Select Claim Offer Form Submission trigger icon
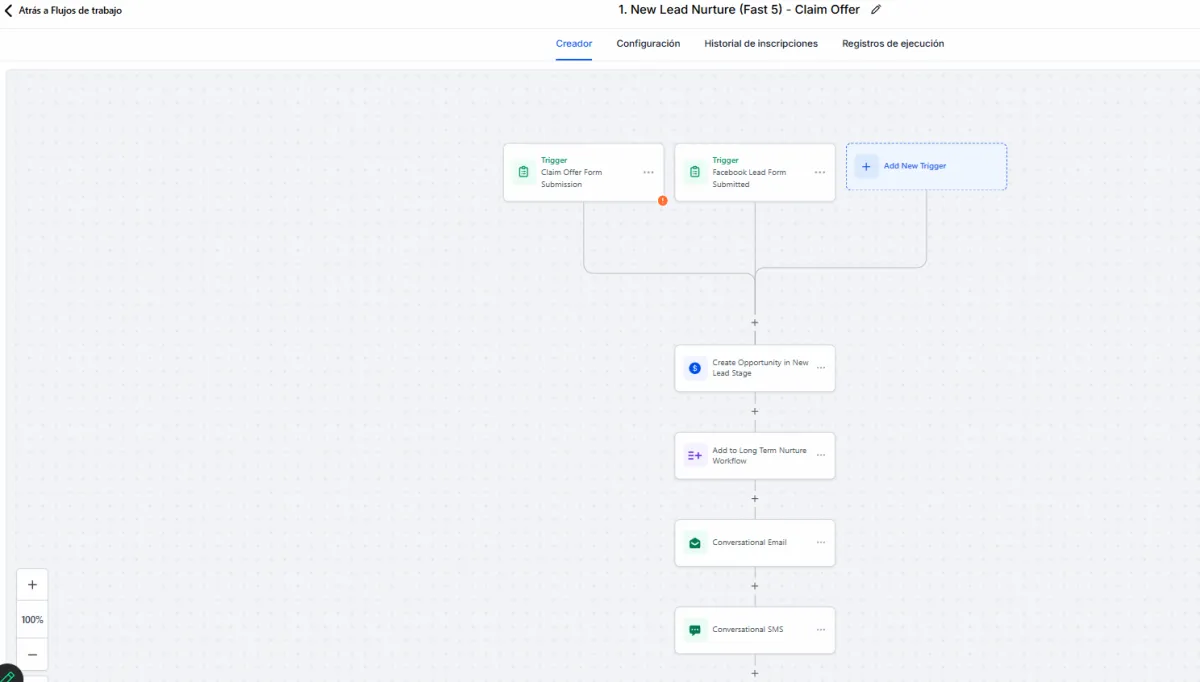The image size is (1200, 682). point(524,172)
